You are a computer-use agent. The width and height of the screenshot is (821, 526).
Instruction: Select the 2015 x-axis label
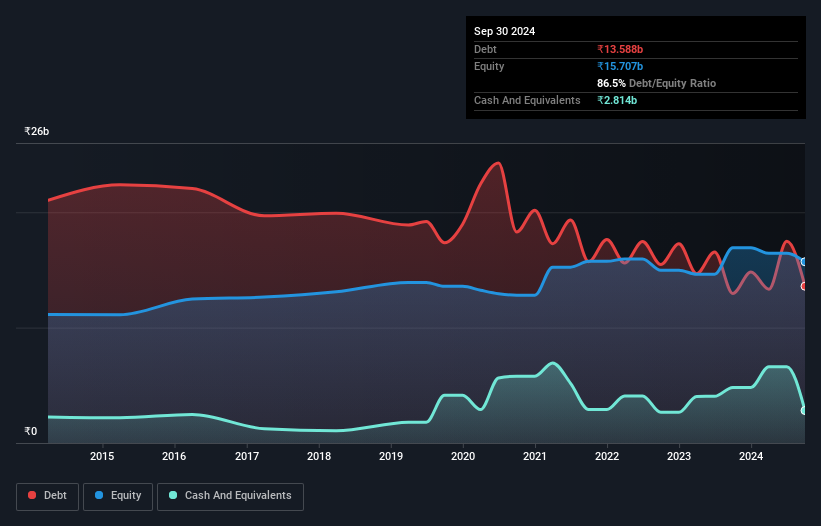[102, 456]
